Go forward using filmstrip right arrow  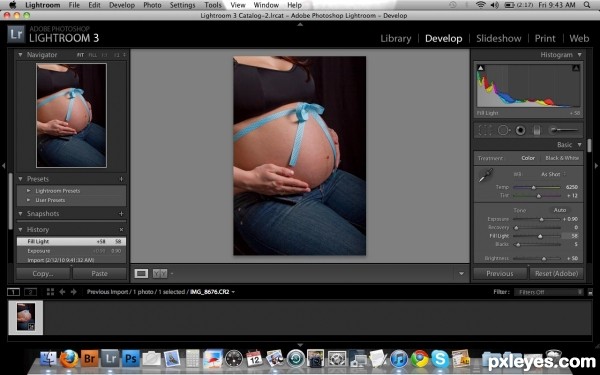(x=73, y=292)
